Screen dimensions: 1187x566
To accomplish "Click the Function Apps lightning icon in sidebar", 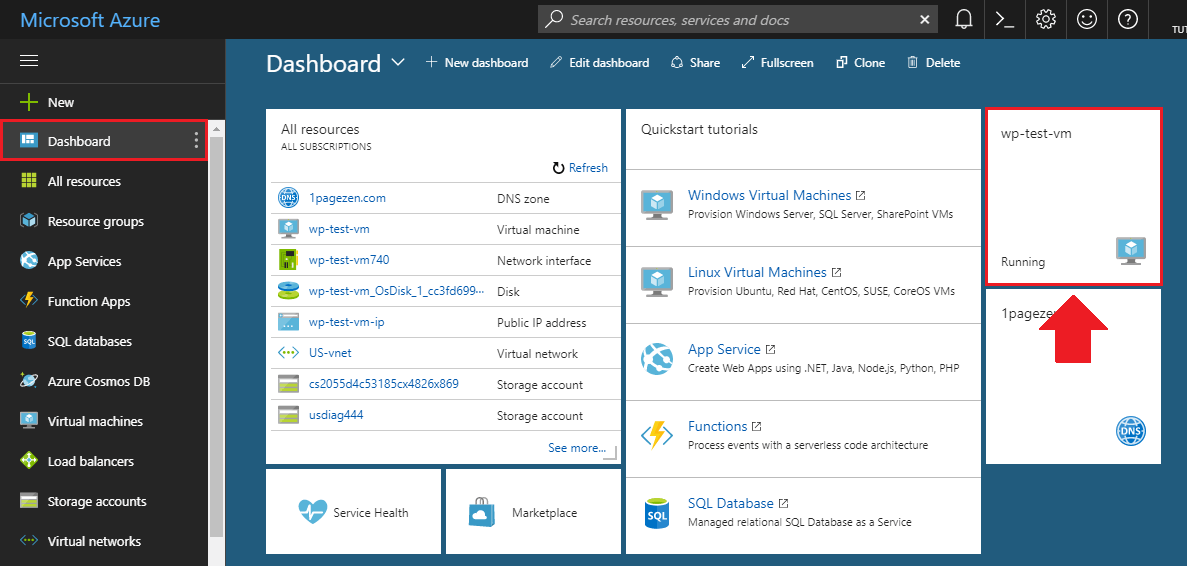I will [x=29, y=301].
